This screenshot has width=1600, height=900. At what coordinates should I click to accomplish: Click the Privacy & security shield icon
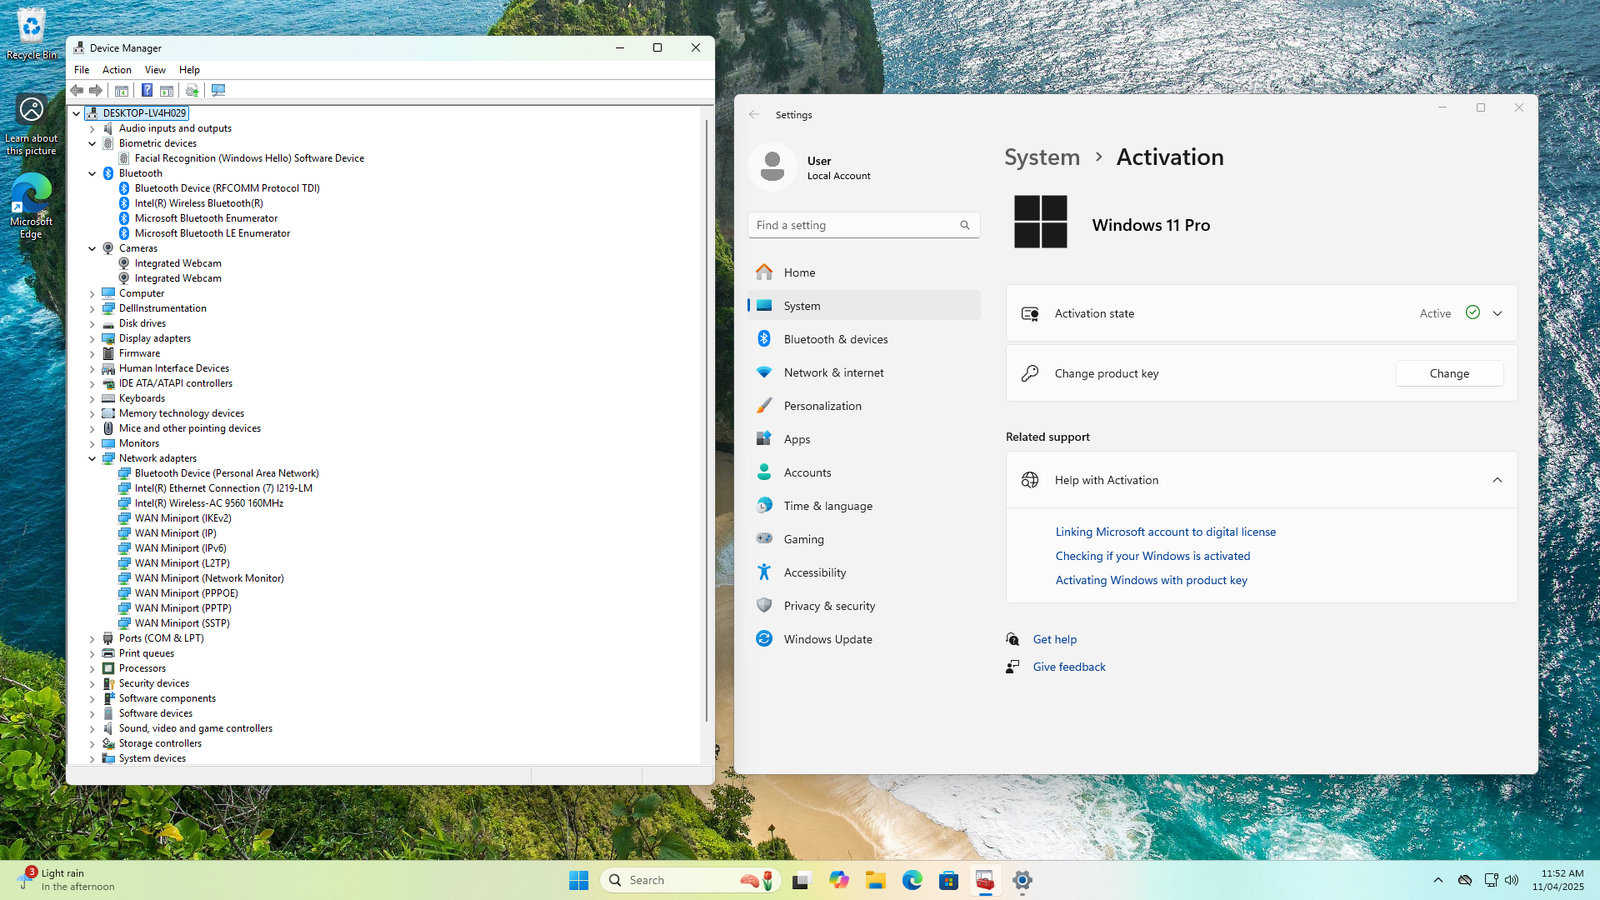pyautogui.click(x=764, y=605)
